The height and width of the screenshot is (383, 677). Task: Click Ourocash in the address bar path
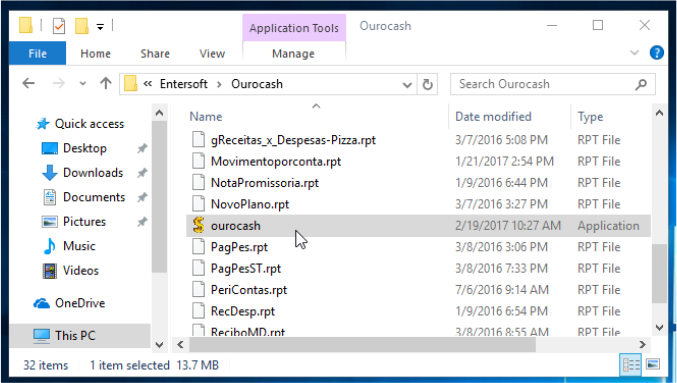(x=257, y=84)
